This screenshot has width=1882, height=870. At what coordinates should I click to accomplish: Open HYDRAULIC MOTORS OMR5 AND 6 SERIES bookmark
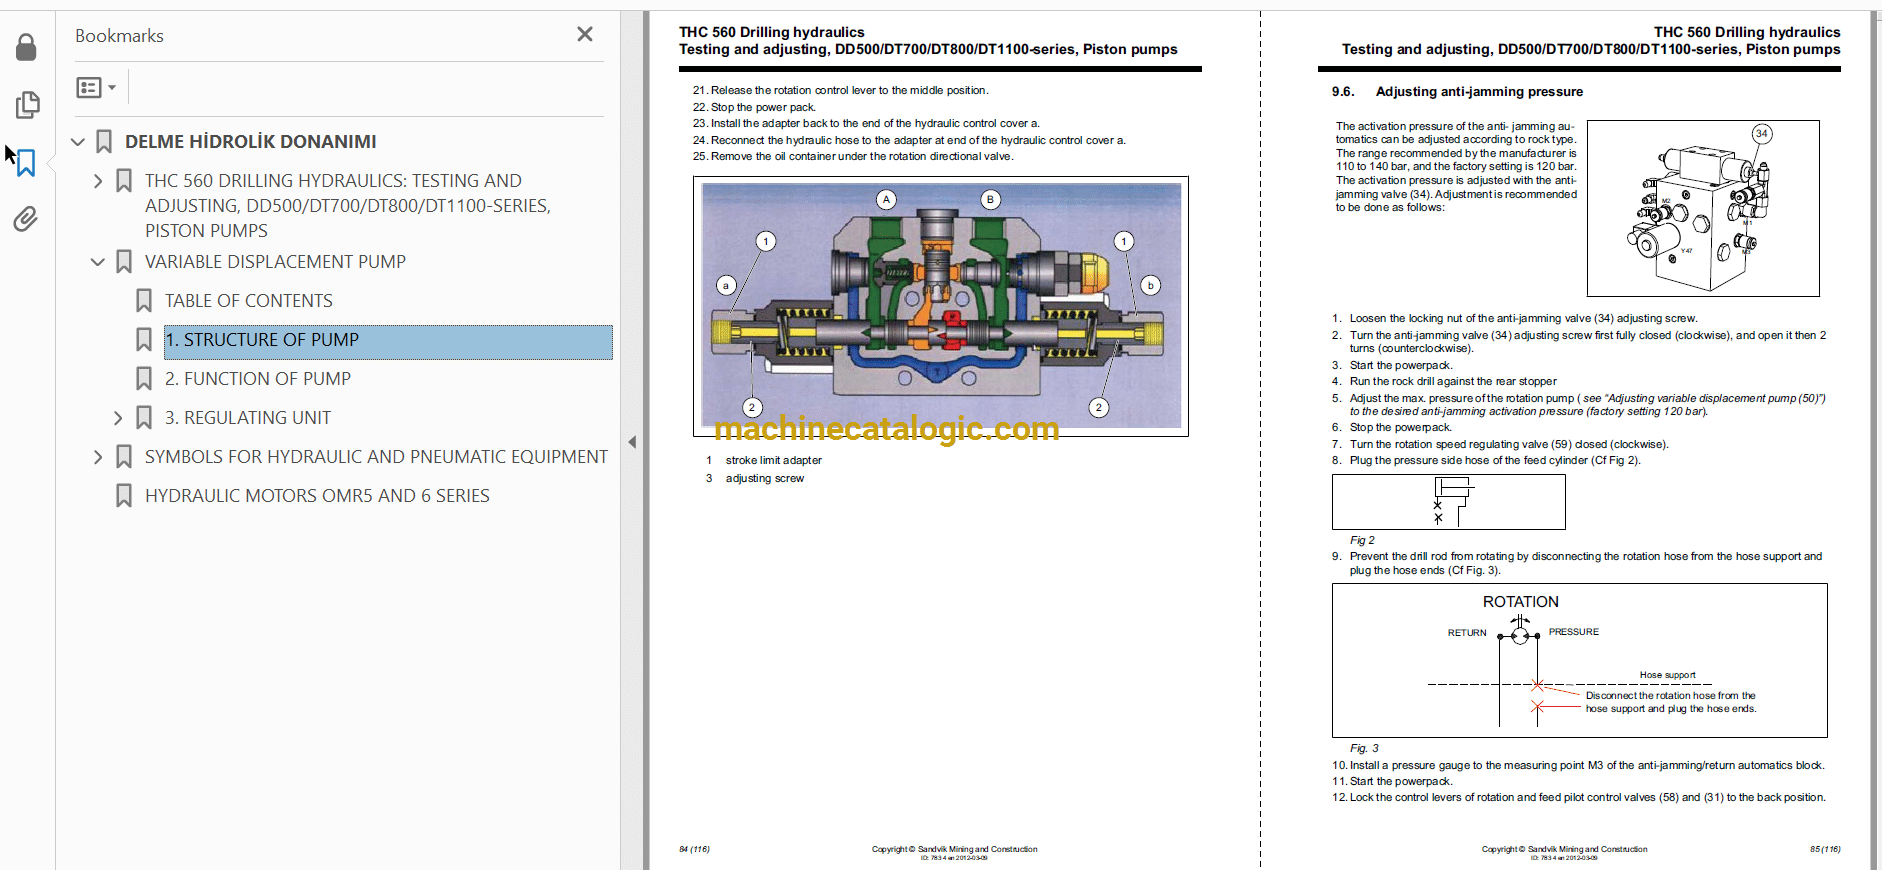pos(317,496)
